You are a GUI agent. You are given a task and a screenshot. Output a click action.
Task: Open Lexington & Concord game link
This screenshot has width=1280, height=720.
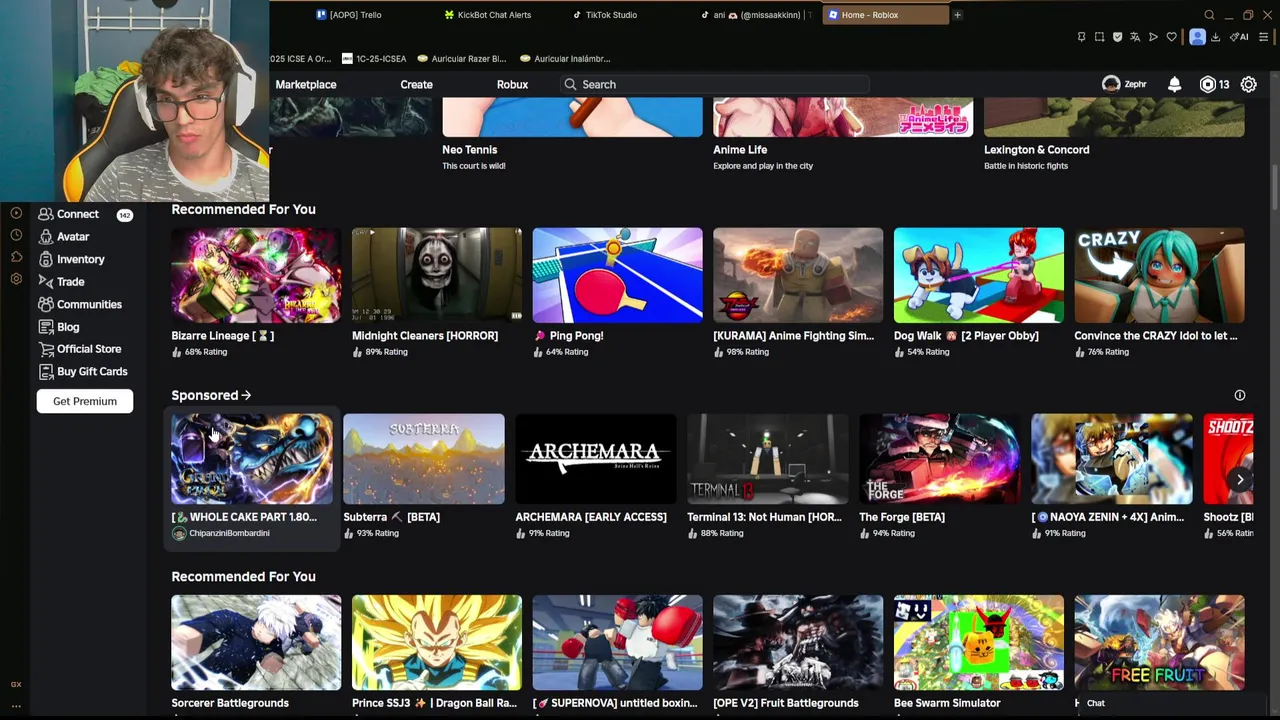[x=1037, y=150]
